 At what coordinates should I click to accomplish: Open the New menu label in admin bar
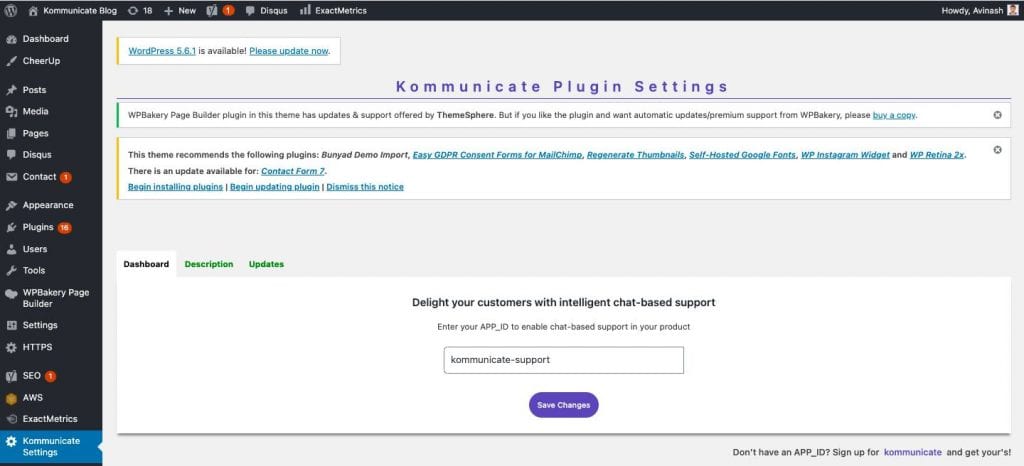pyautogui.click(x=187, y=10)
